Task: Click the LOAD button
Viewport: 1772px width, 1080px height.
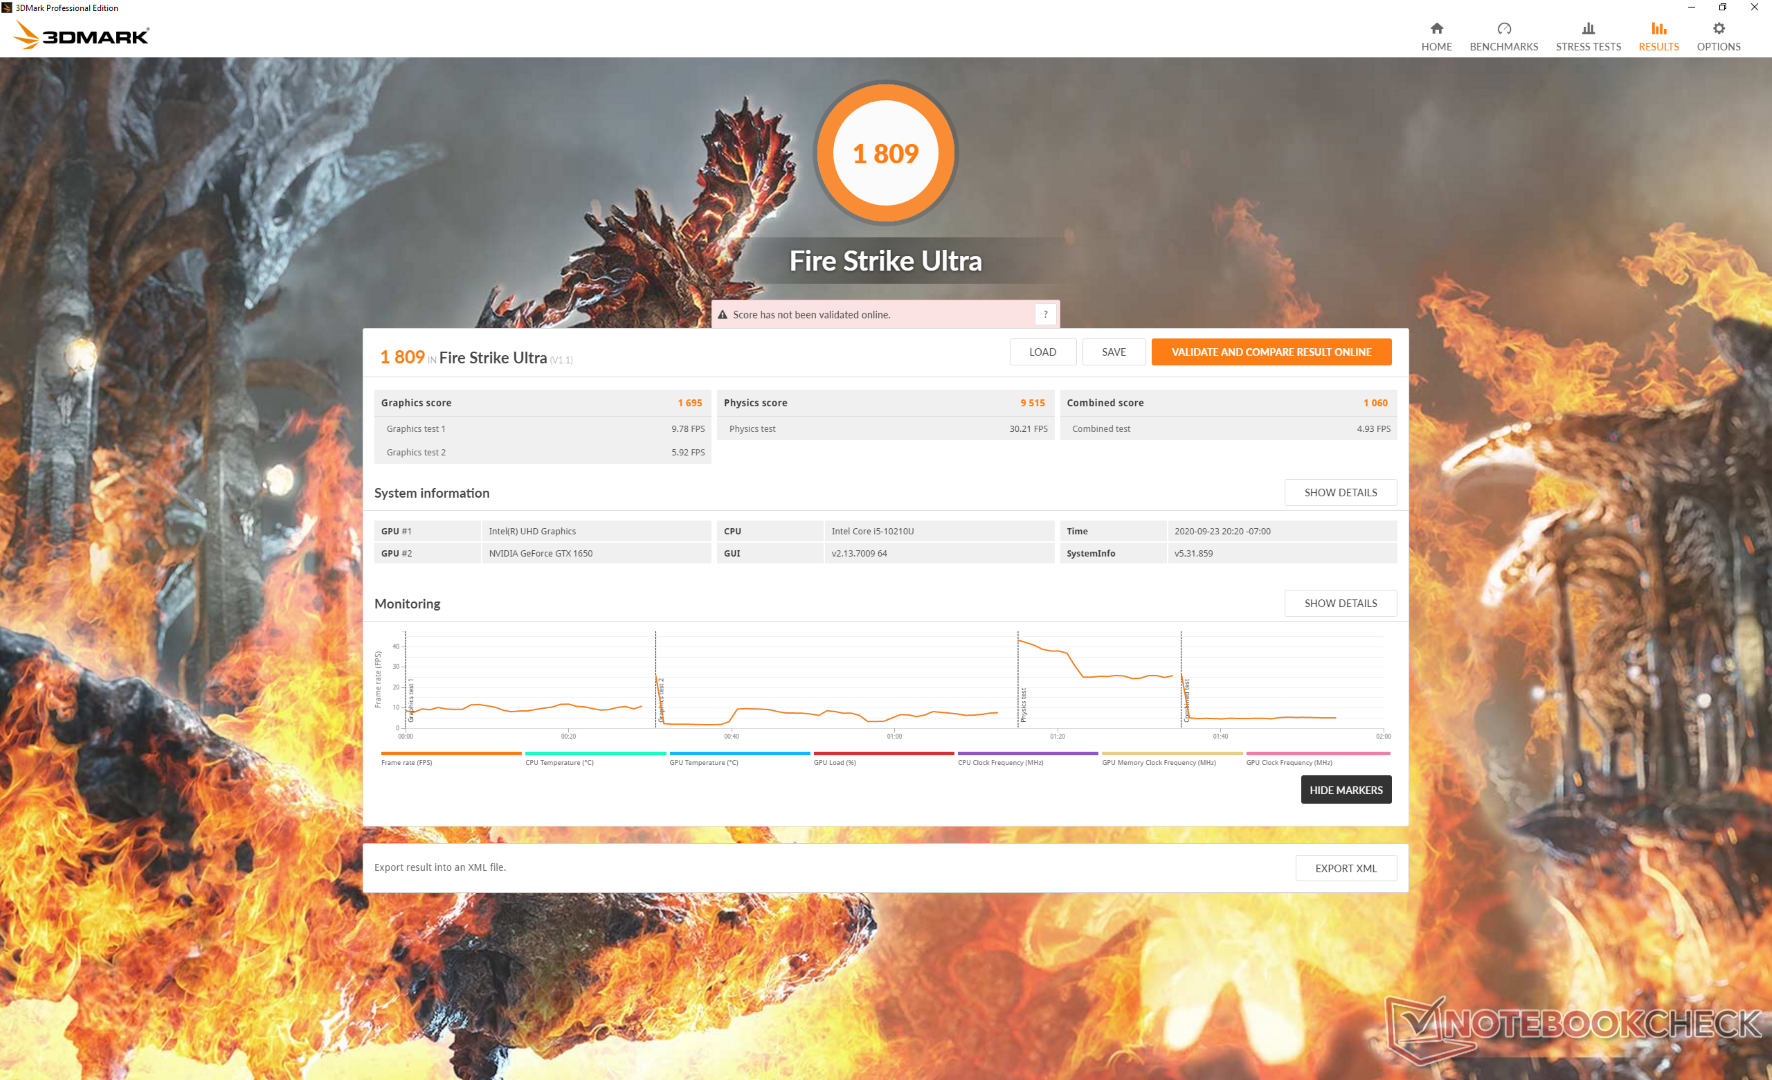Action: click(1043, 352)
